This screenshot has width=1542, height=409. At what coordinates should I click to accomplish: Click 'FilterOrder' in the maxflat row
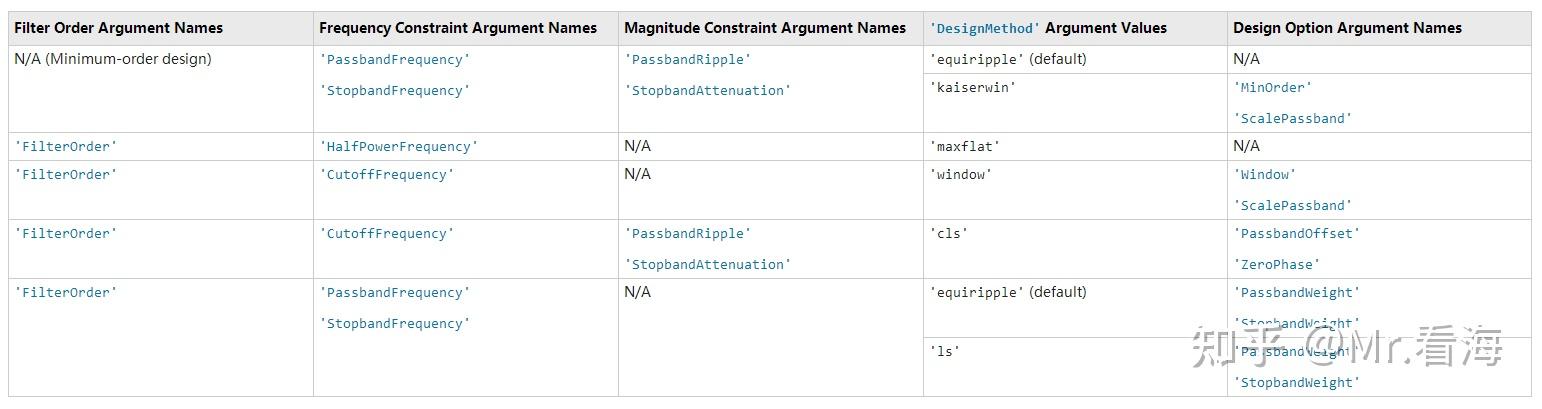tap(65, 146)
